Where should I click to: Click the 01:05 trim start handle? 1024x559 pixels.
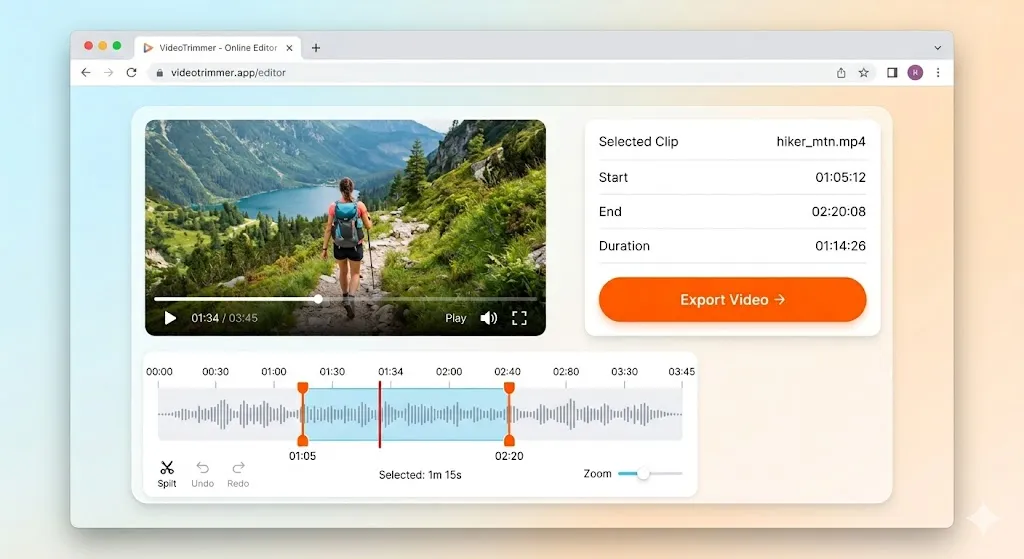click(302, 414)
